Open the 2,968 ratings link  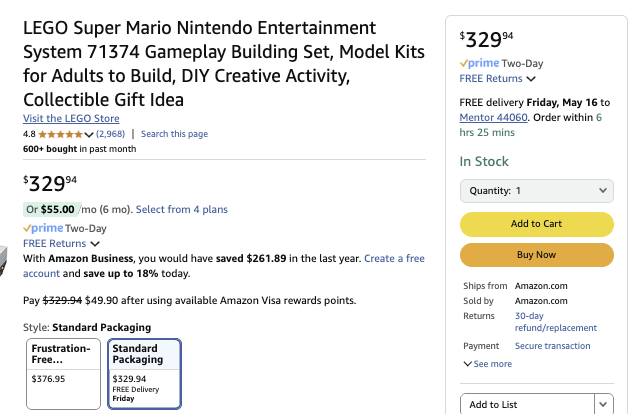click(x=110, y=134)
